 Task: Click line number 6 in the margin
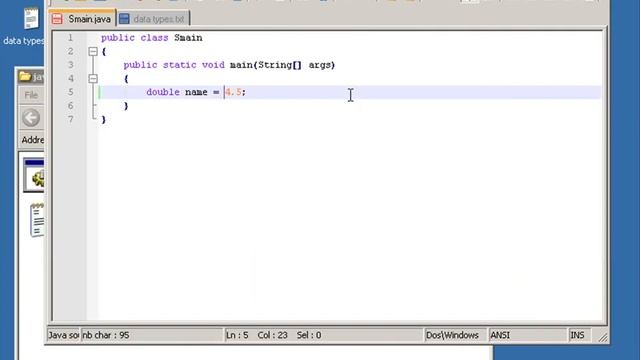point(71,106)
